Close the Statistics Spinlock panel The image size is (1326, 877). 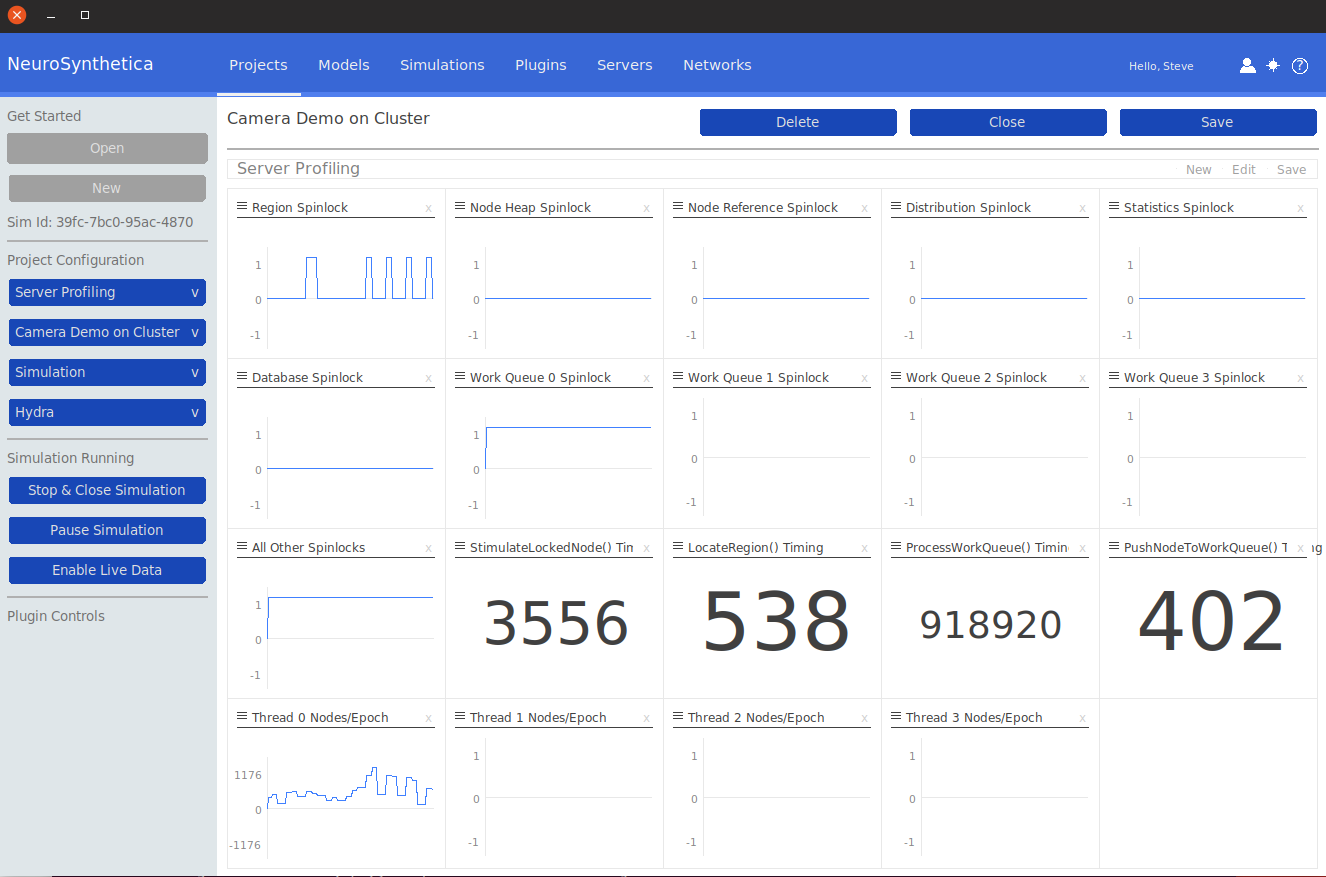[x=1300, y=209]
